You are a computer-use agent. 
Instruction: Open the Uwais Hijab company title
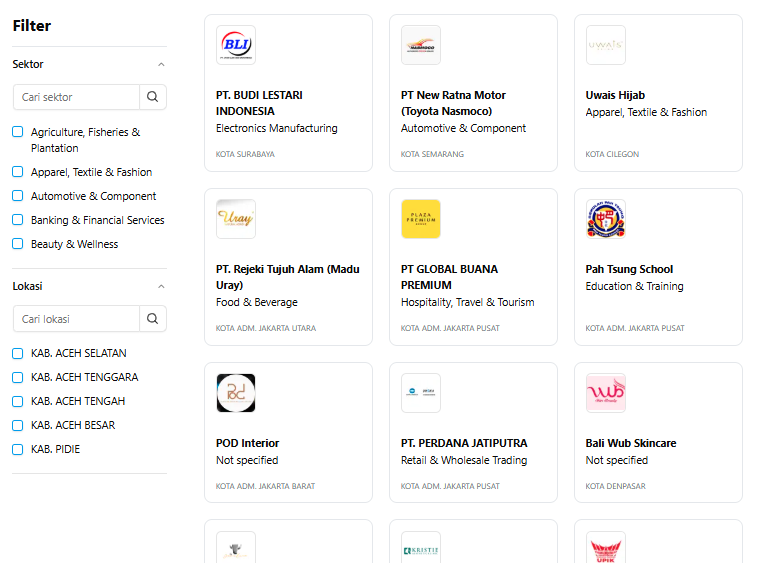615,95
